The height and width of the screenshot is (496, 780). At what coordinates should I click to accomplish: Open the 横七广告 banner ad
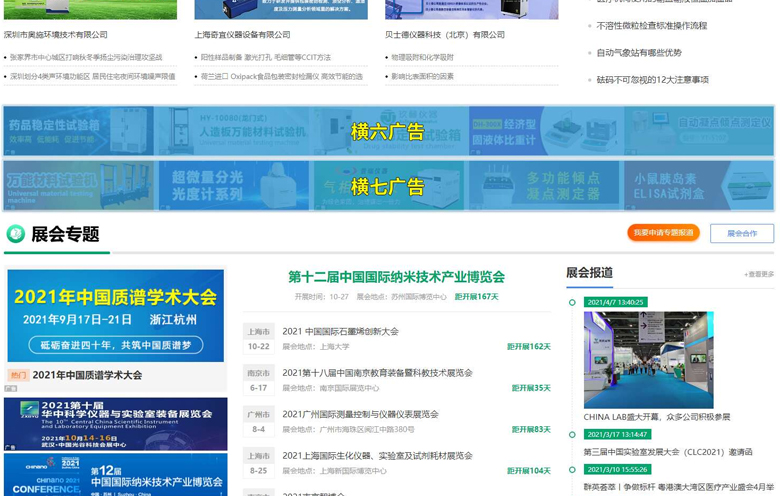click(388, 186)
